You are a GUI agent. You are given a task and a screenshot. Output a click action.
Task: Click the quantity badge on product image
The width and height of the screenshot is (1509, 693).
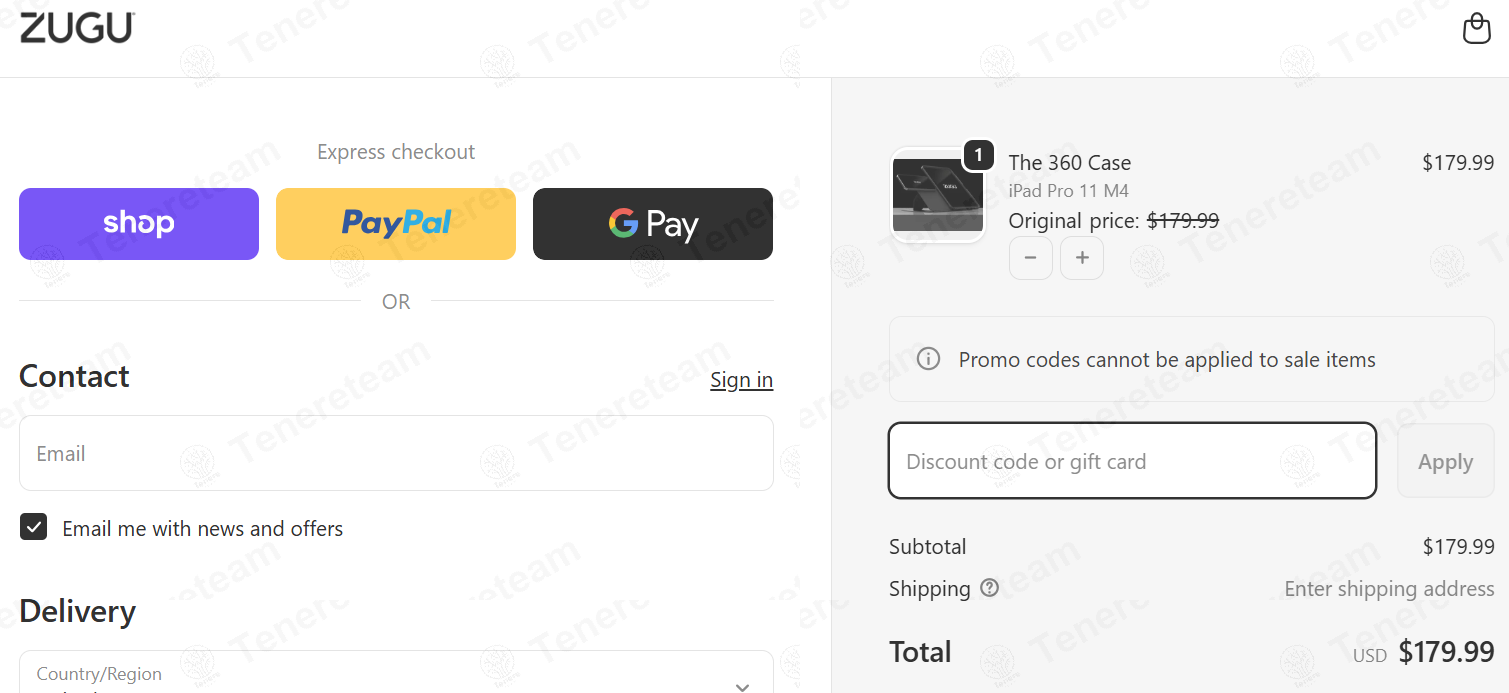(978, 155)
